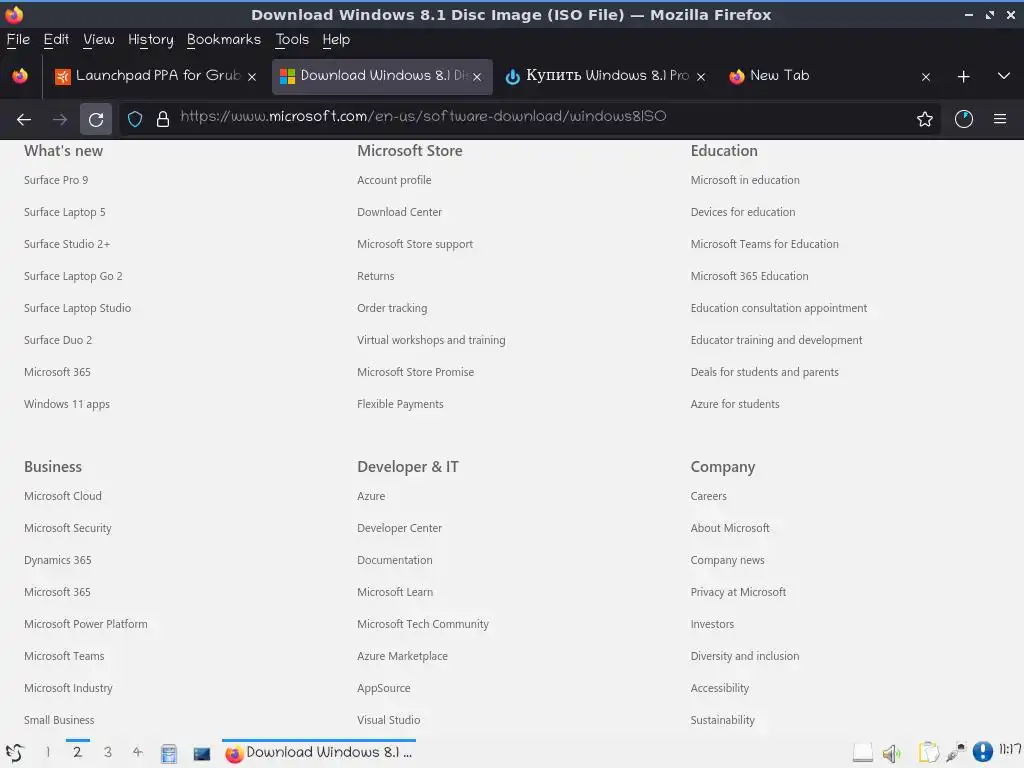The image size is (1024, 768).
Task: Open Careers link under Company
Action: (709, 496)
